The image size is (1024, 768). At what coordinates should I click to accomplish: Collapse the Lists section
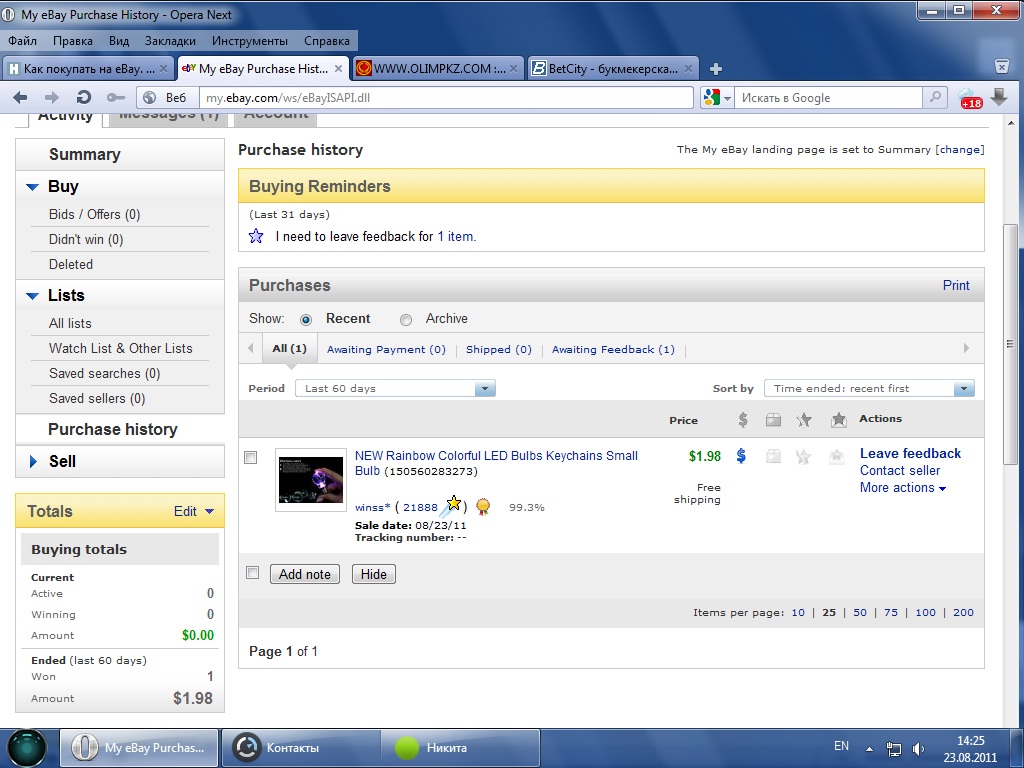pyautogui.click(x=33, y=296)
